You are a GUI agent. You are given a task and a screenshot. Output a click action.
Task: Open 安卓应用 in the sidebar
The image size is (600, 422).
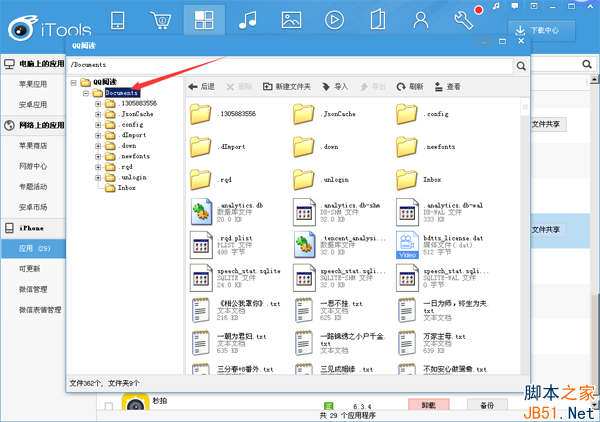33,104
